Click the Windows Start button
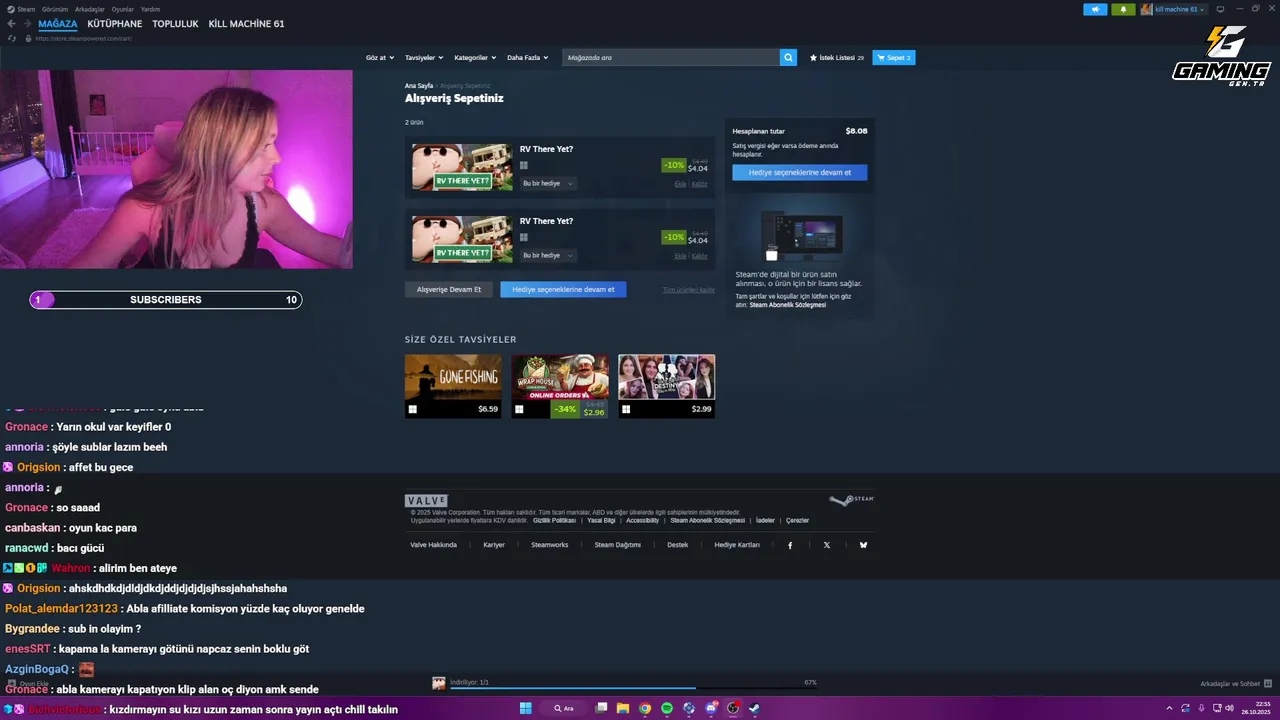 coord(525,708)
